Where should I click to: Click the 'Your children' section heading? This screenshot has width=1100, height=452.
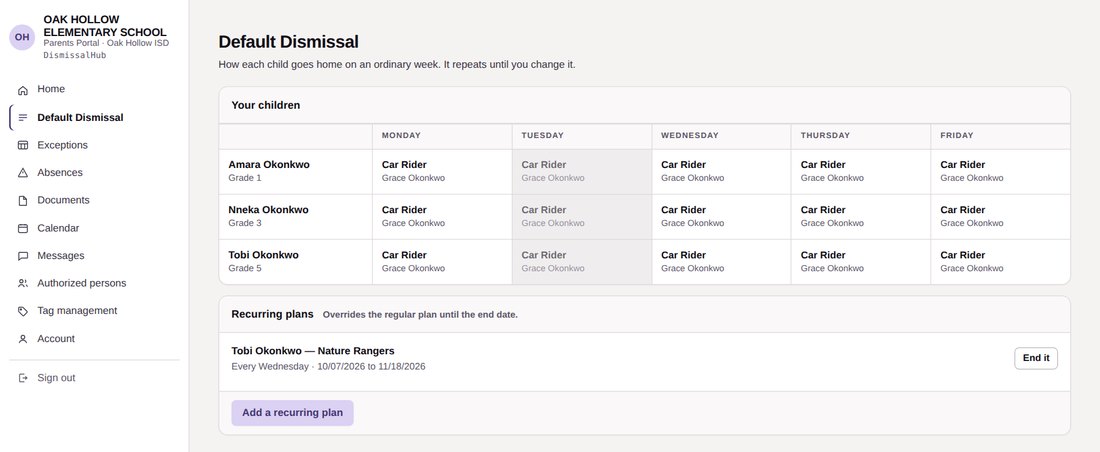click(x=266, y=105)
